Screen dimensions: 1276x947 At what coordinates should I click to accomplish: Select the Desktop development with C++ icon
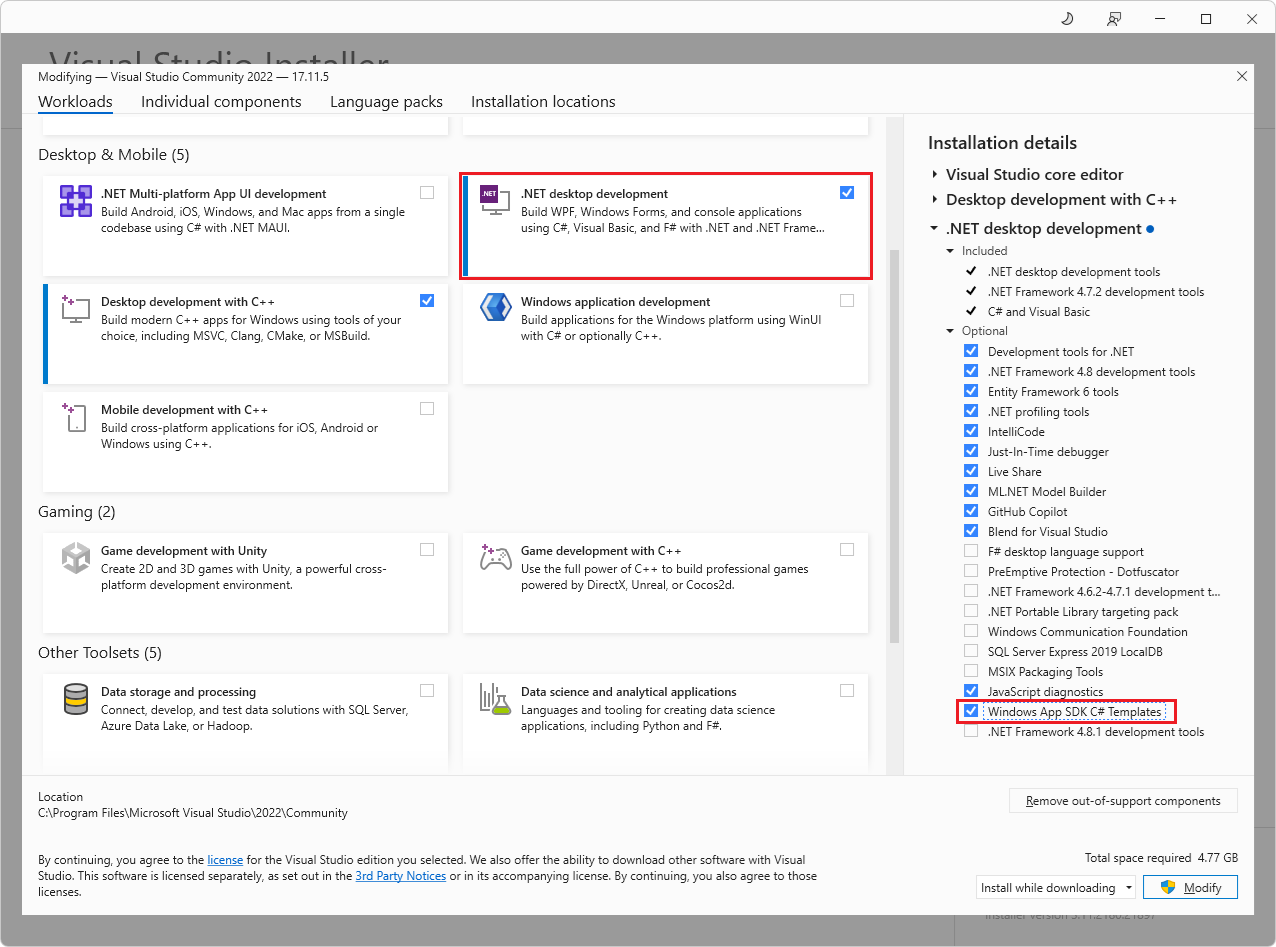75,308
